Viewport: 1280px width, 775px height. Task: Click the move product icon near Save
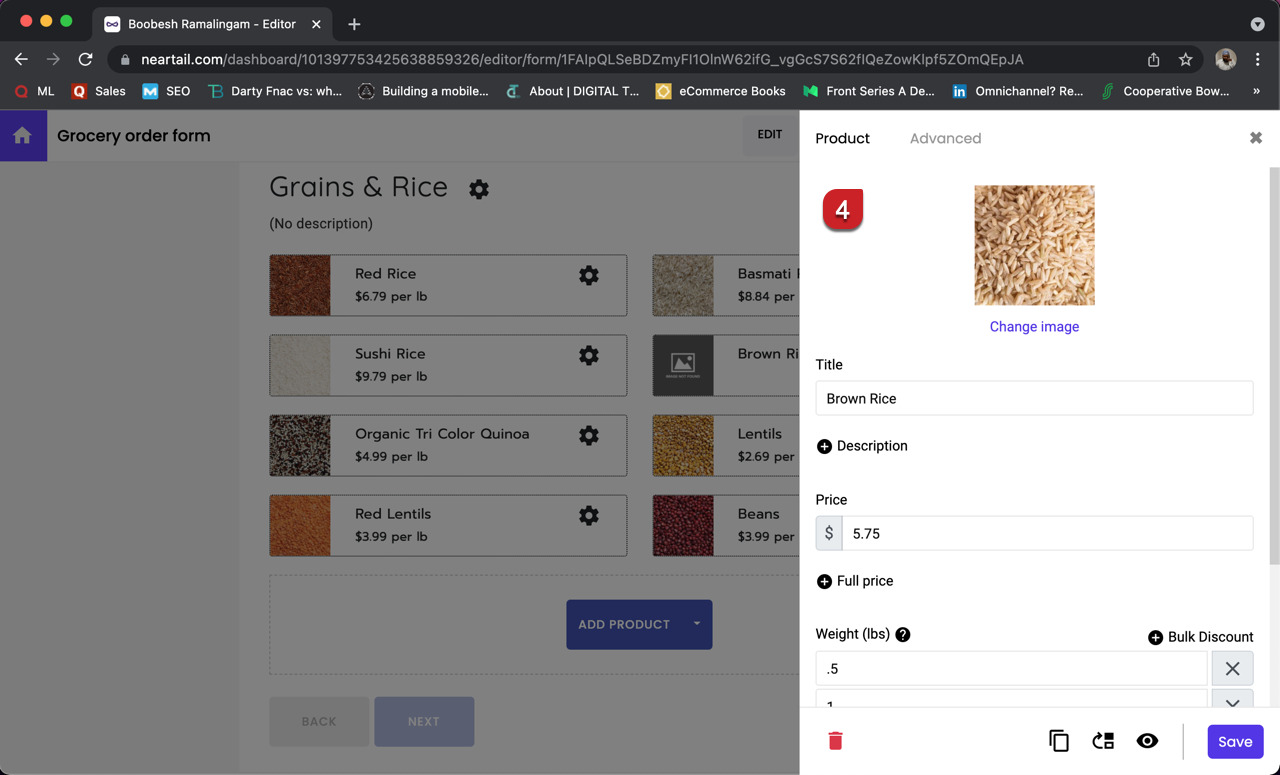tap(1102, 741)
